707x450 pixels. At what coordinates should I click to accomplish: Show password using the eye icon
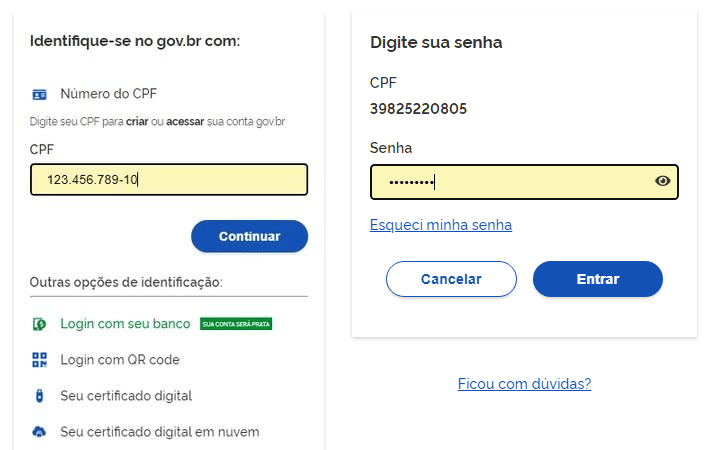(x=662, y=181)
